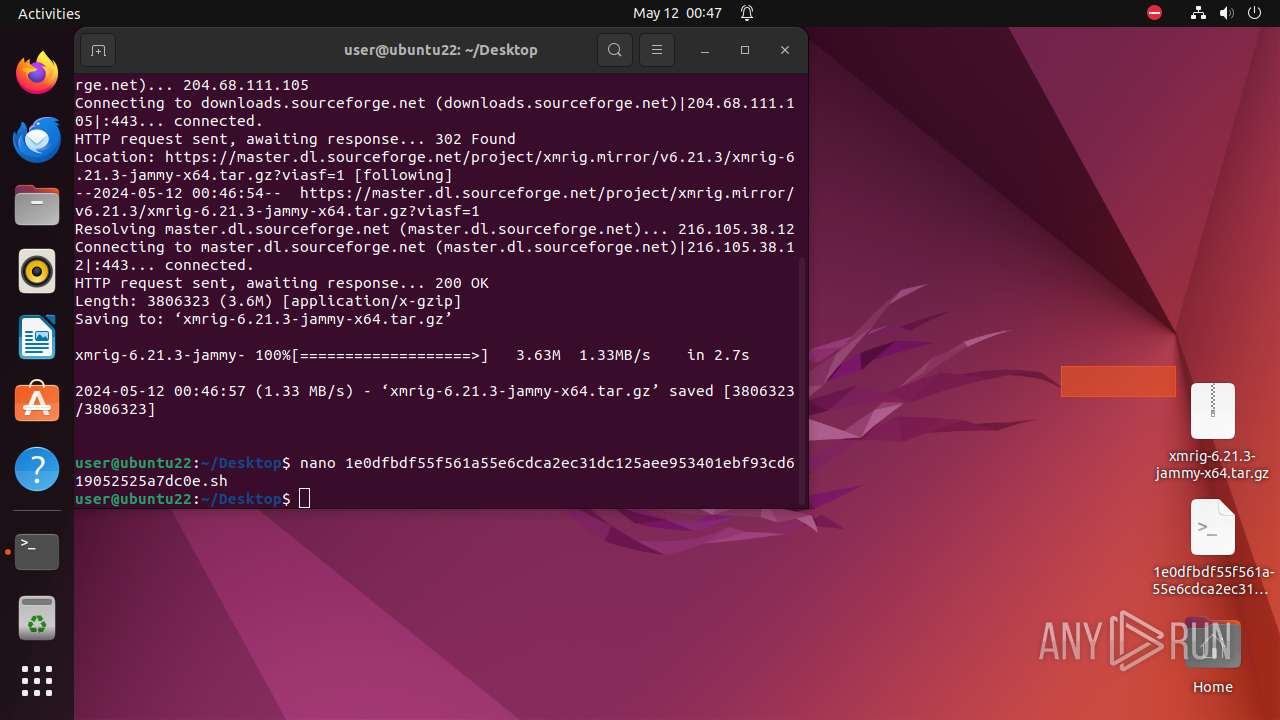The height and width of the screenshot is (720, 1280).
Task: Select the 1e0dfbdf55f561a shell script file
Action: pos(1212,547)
